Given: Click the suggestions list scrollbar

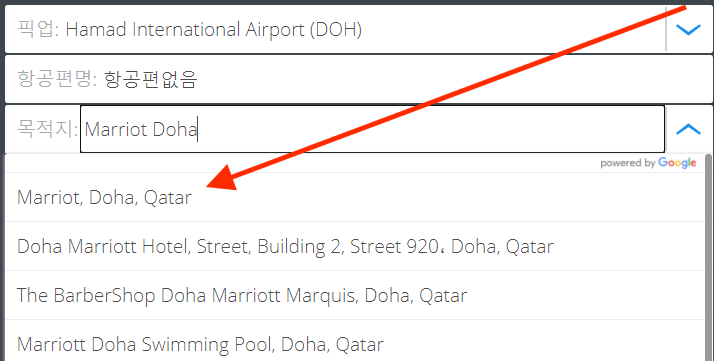Looking at the screenshot, I should click(709, 257).
